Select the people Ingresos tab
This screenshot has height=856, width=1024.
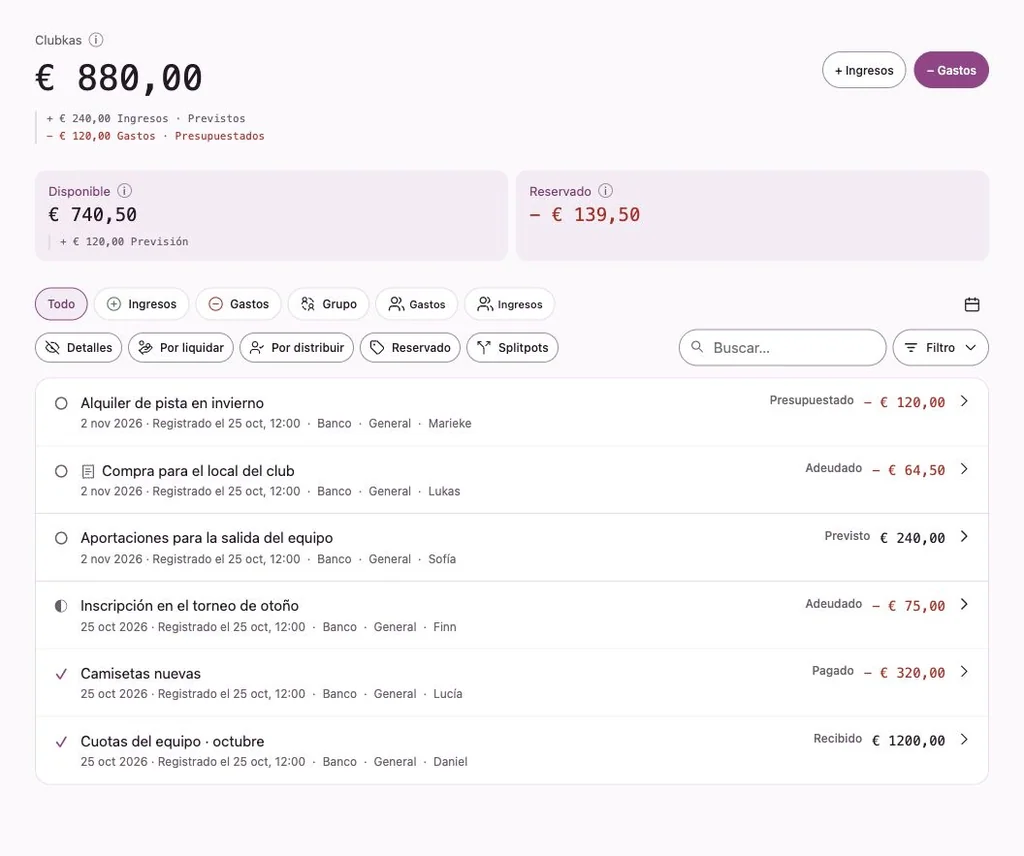click(509, 304)
